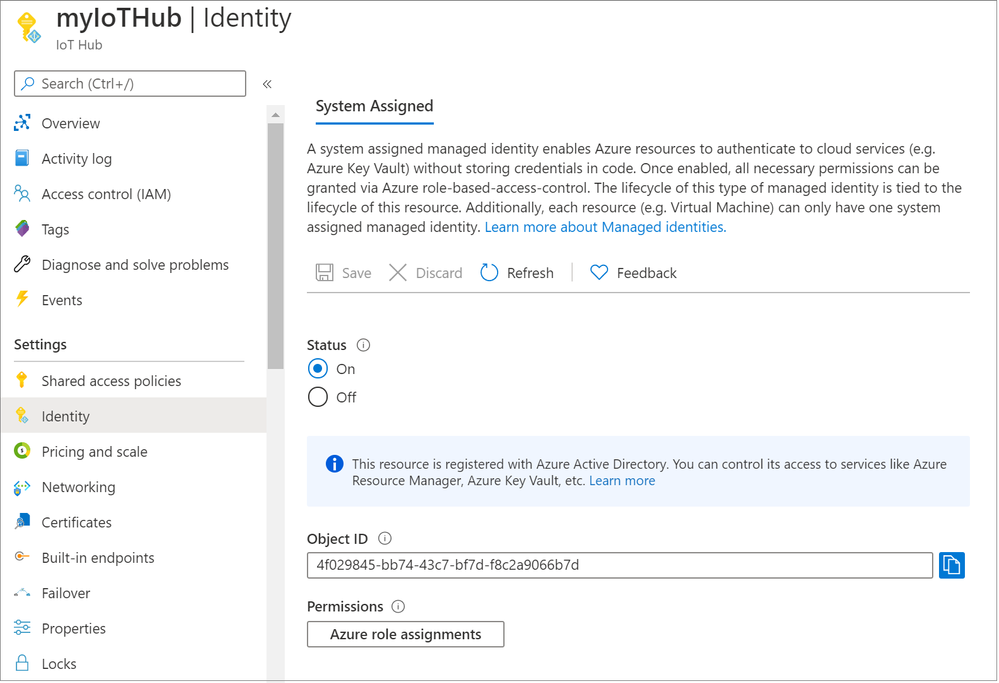The height and width of the screenshot is (683, 999).
Task: Open Built-in endpoints in the sidebar
Action: click(x=97, y=558)
